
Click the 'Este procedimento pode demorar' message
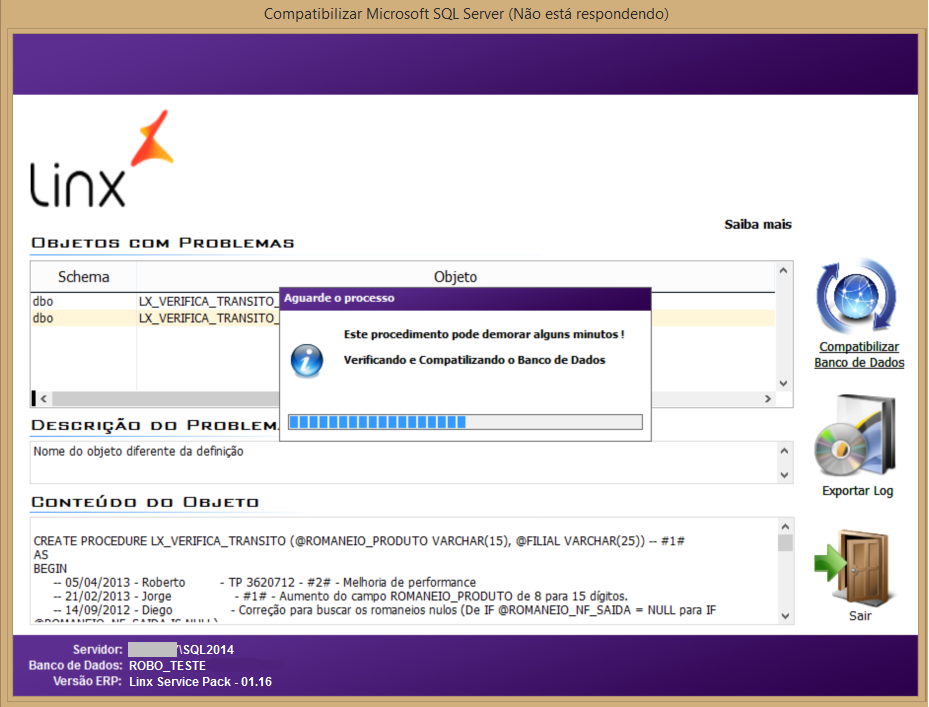pos(484,334)
